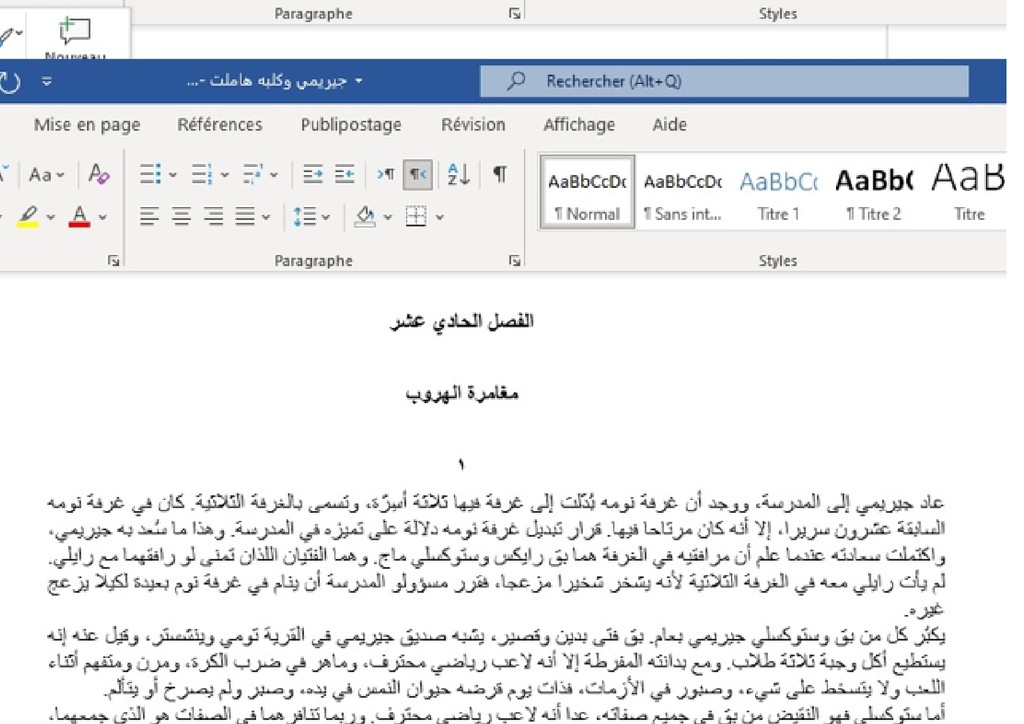This screenshot has height=724, width=1024.
Task: Apply the Titre style
Action: [968, 193]
